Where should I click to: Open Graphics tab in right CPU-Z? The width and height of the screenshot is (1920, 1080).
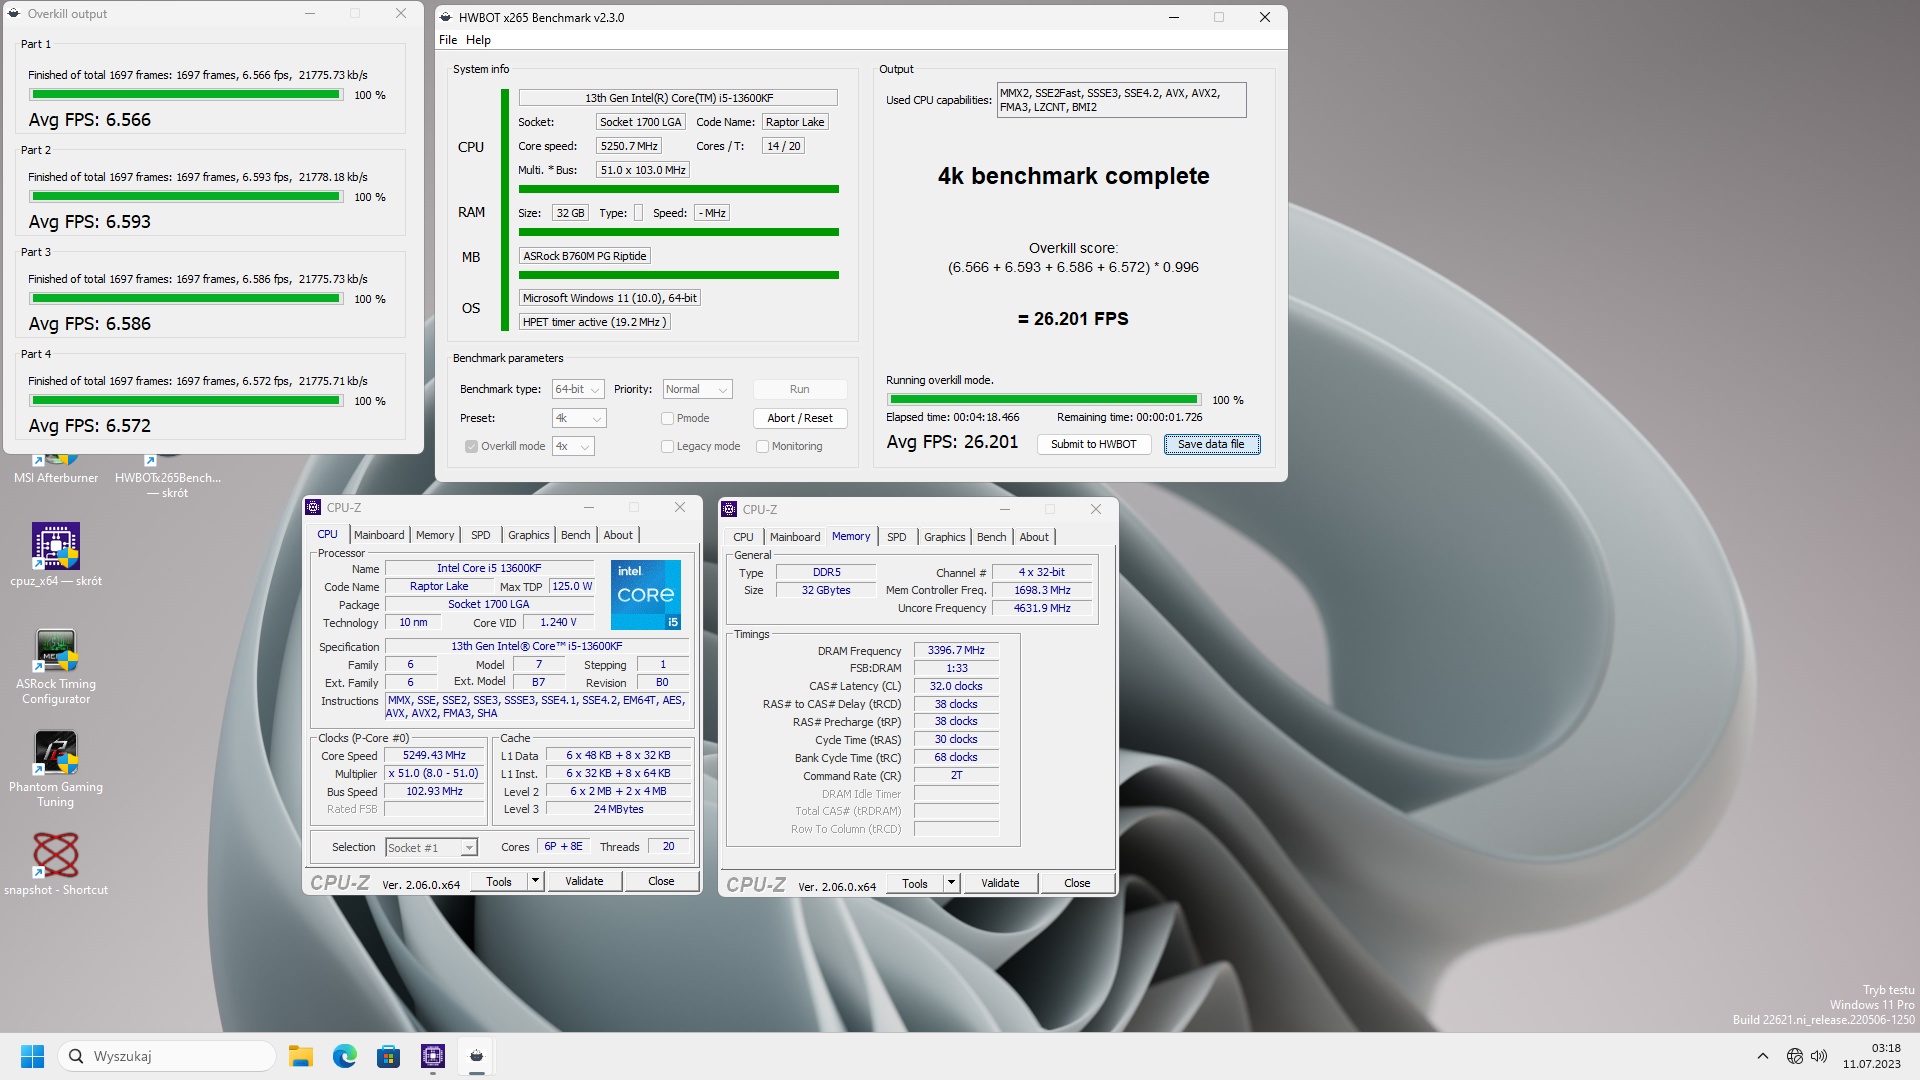coord(945,537)
